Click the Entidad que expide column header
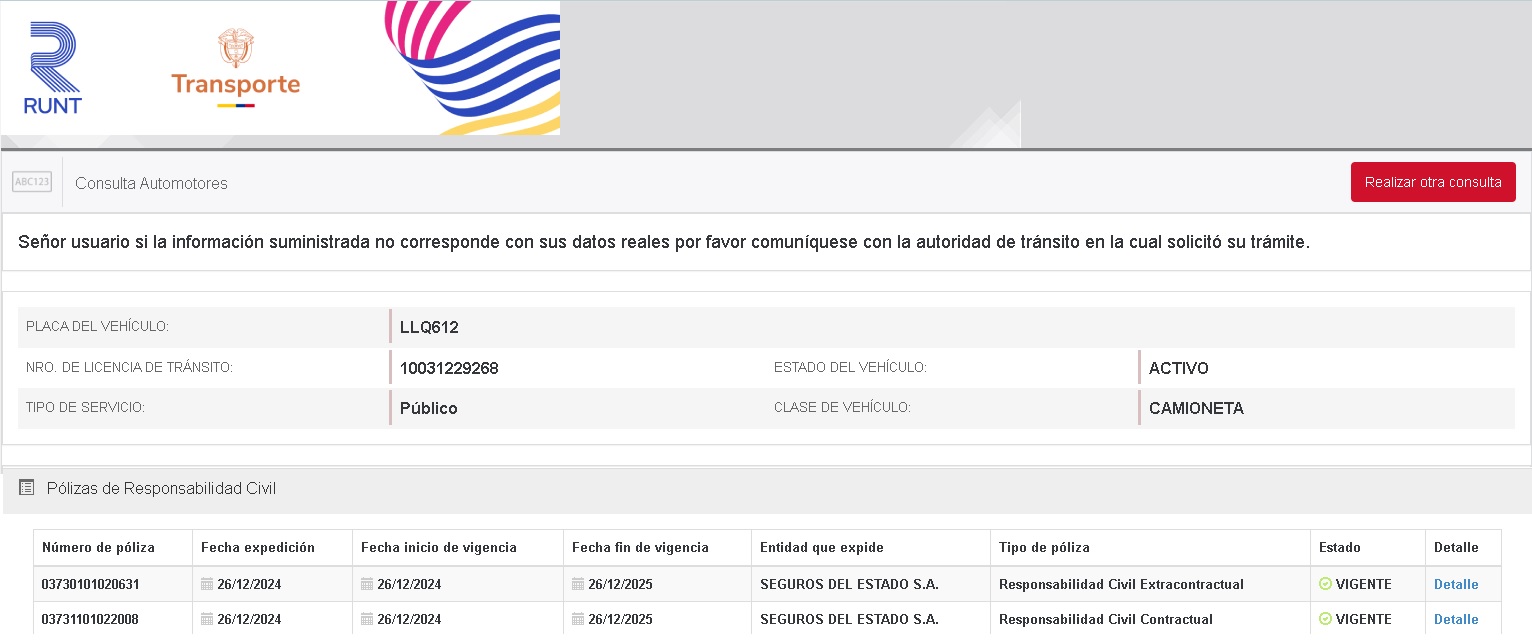Screen dimensions: 1532x641 click(x=821, y=547)
